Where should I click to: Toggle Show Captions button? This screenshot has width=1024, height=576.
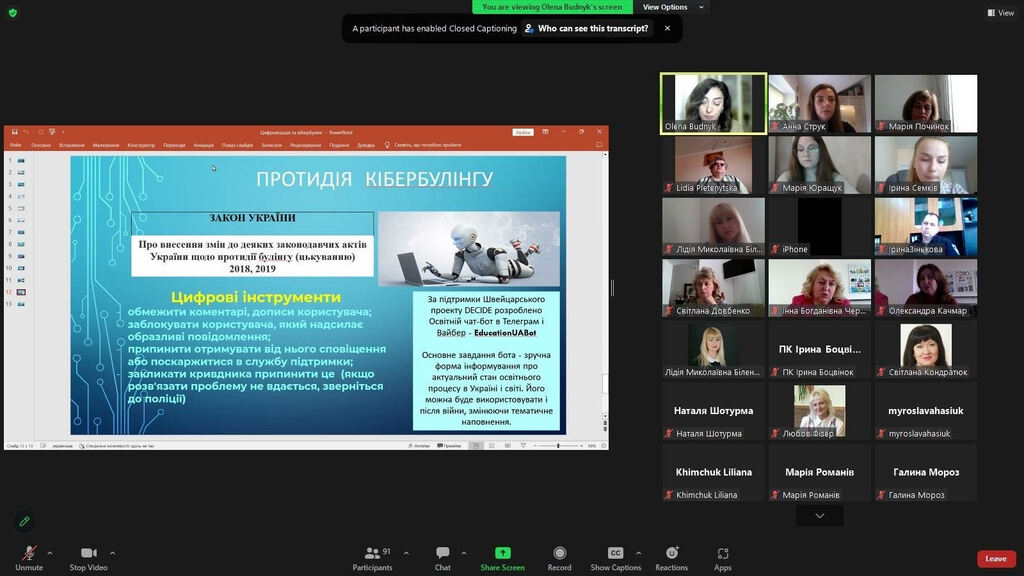pyautogui.click(x=615, y=558)
